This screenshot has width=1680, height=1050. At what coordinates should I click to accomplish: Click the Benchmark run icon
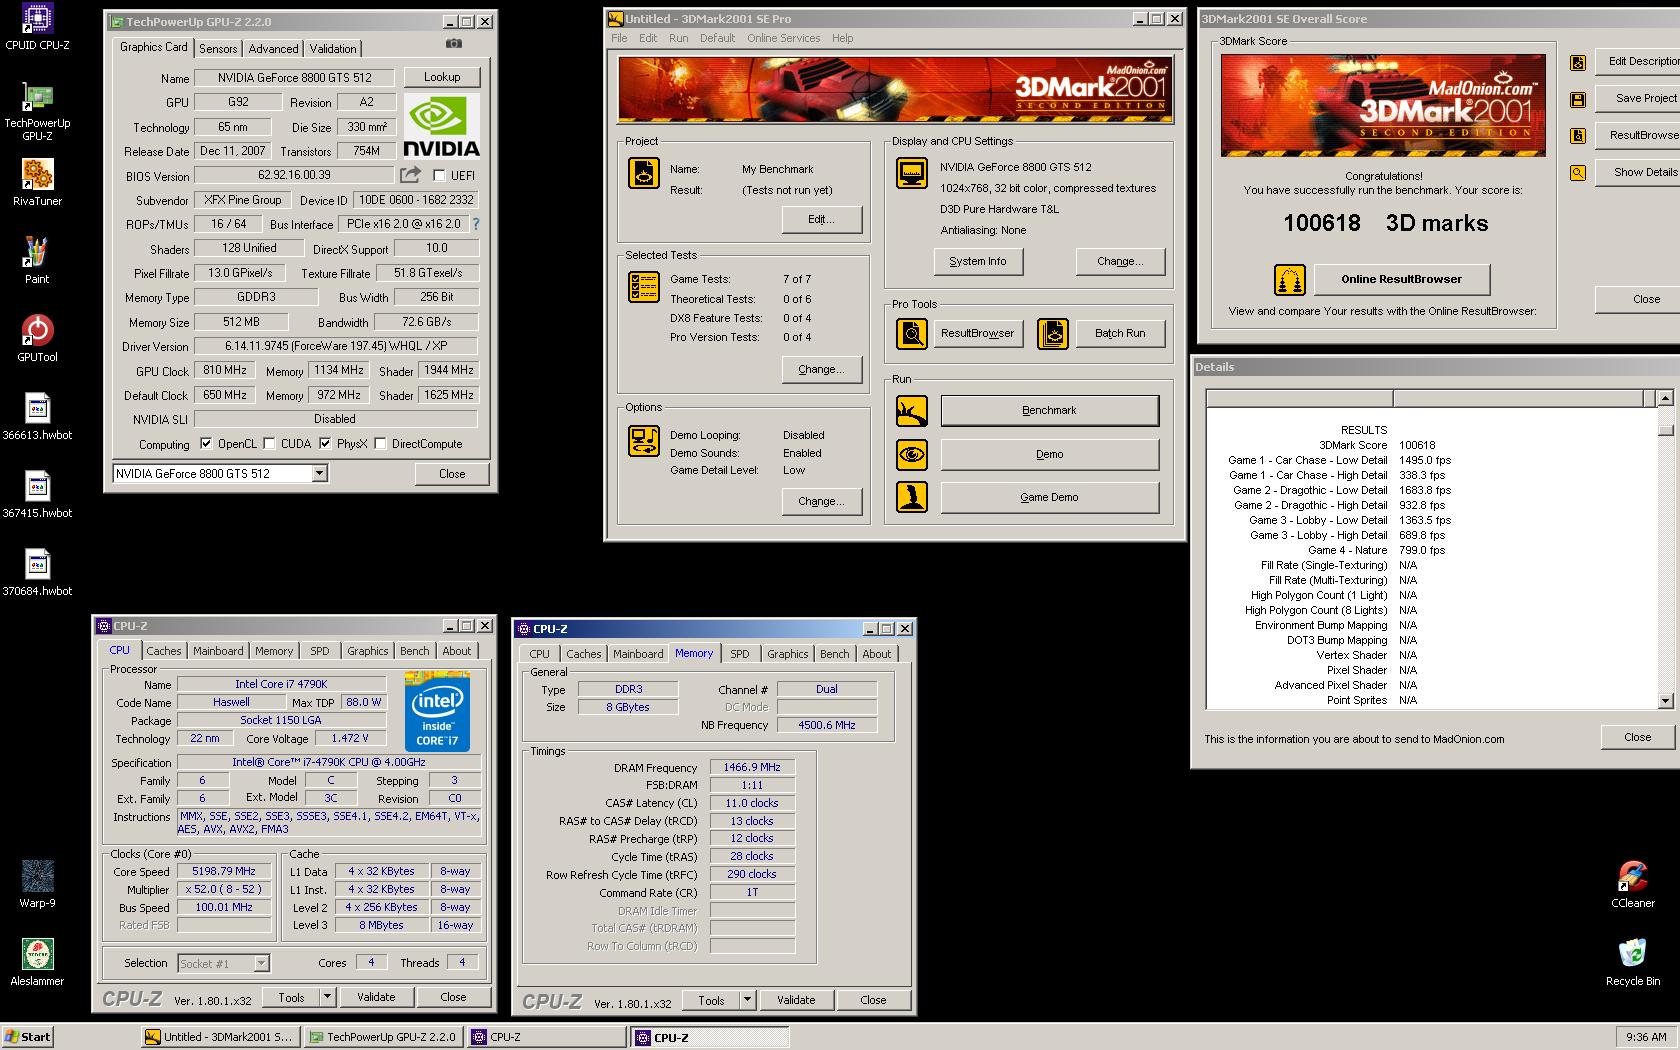pos(911,410)
